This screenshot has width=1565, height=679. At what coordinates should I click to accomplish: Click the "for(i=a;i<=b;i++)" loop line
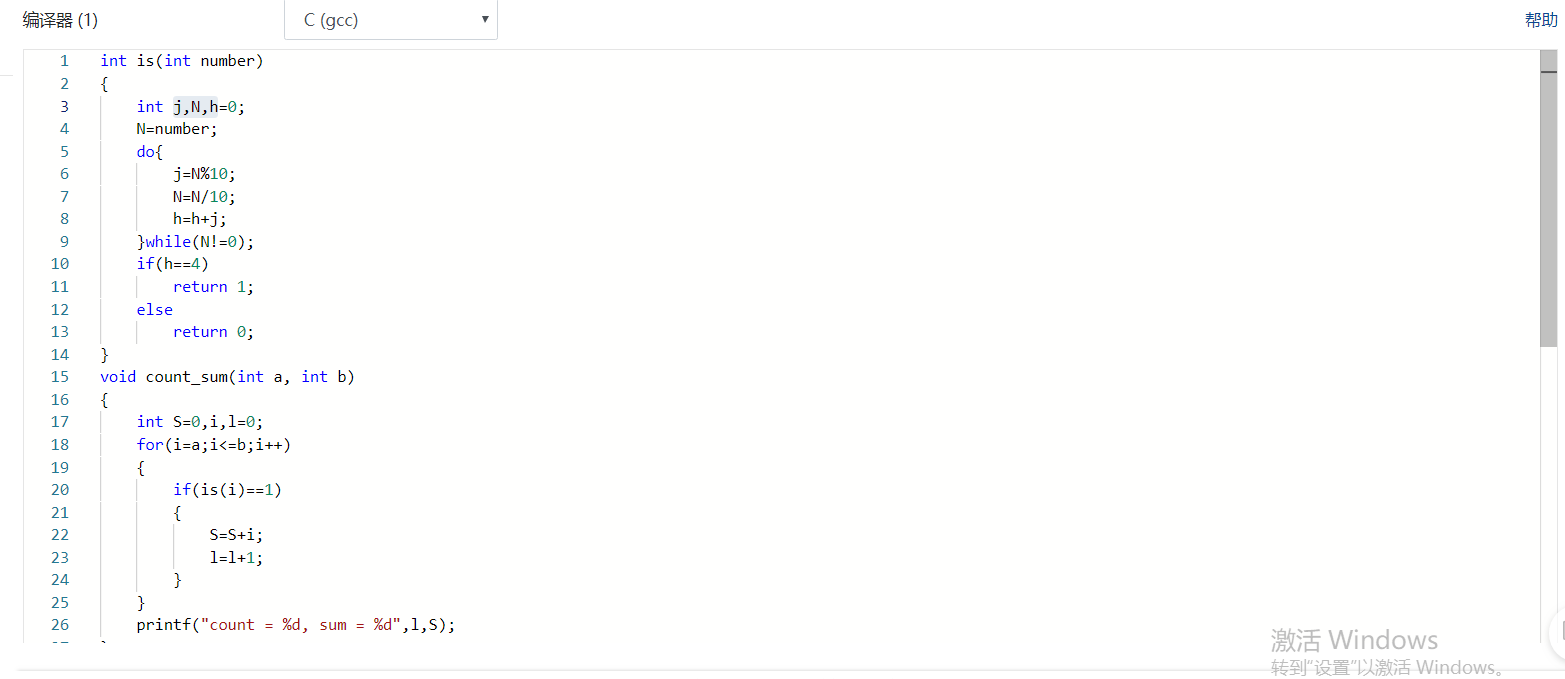click(x=214, y=445)
